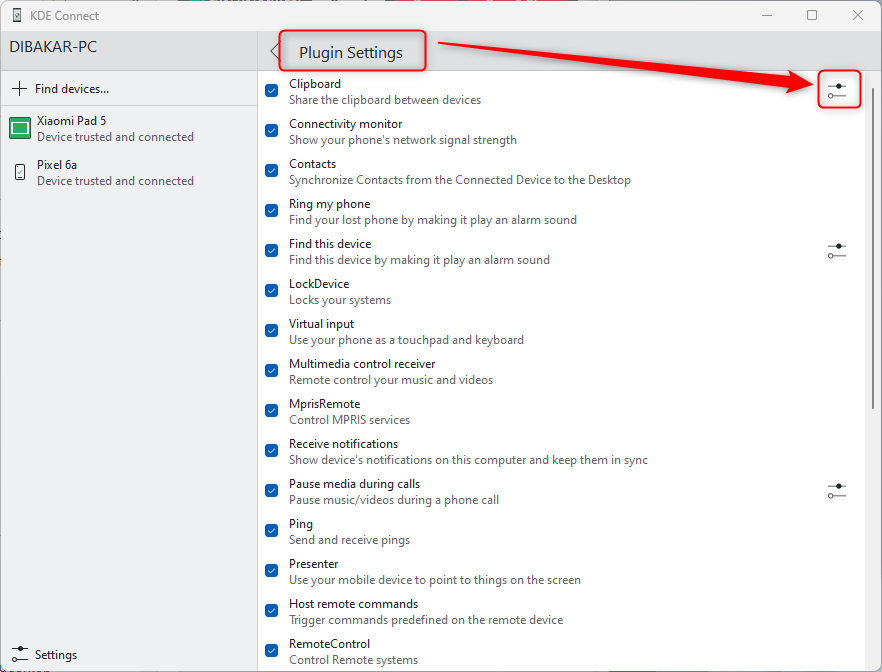The height and width of the screenshot is (672, 882).
Task: Click the Settings sliders icon in sidebar
Action: (20, 654)
